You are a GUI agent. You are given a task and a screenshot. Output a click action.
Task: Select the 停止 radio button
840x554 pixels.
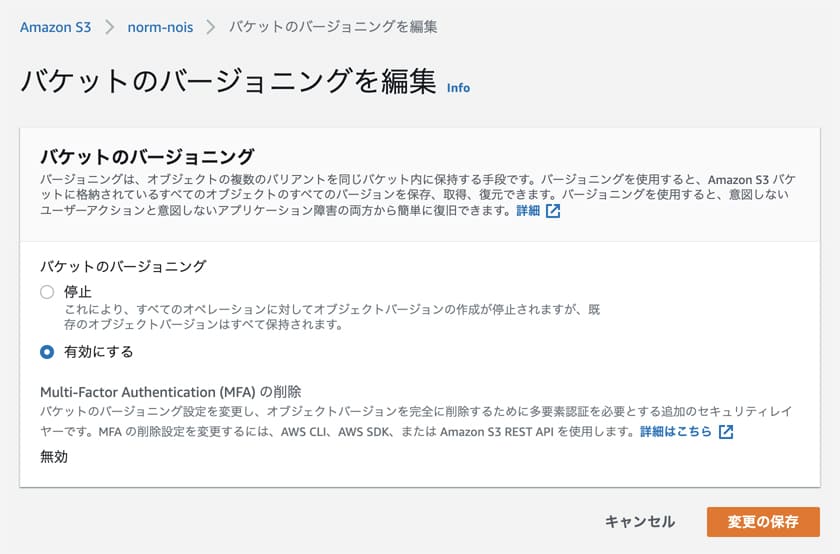46,292
